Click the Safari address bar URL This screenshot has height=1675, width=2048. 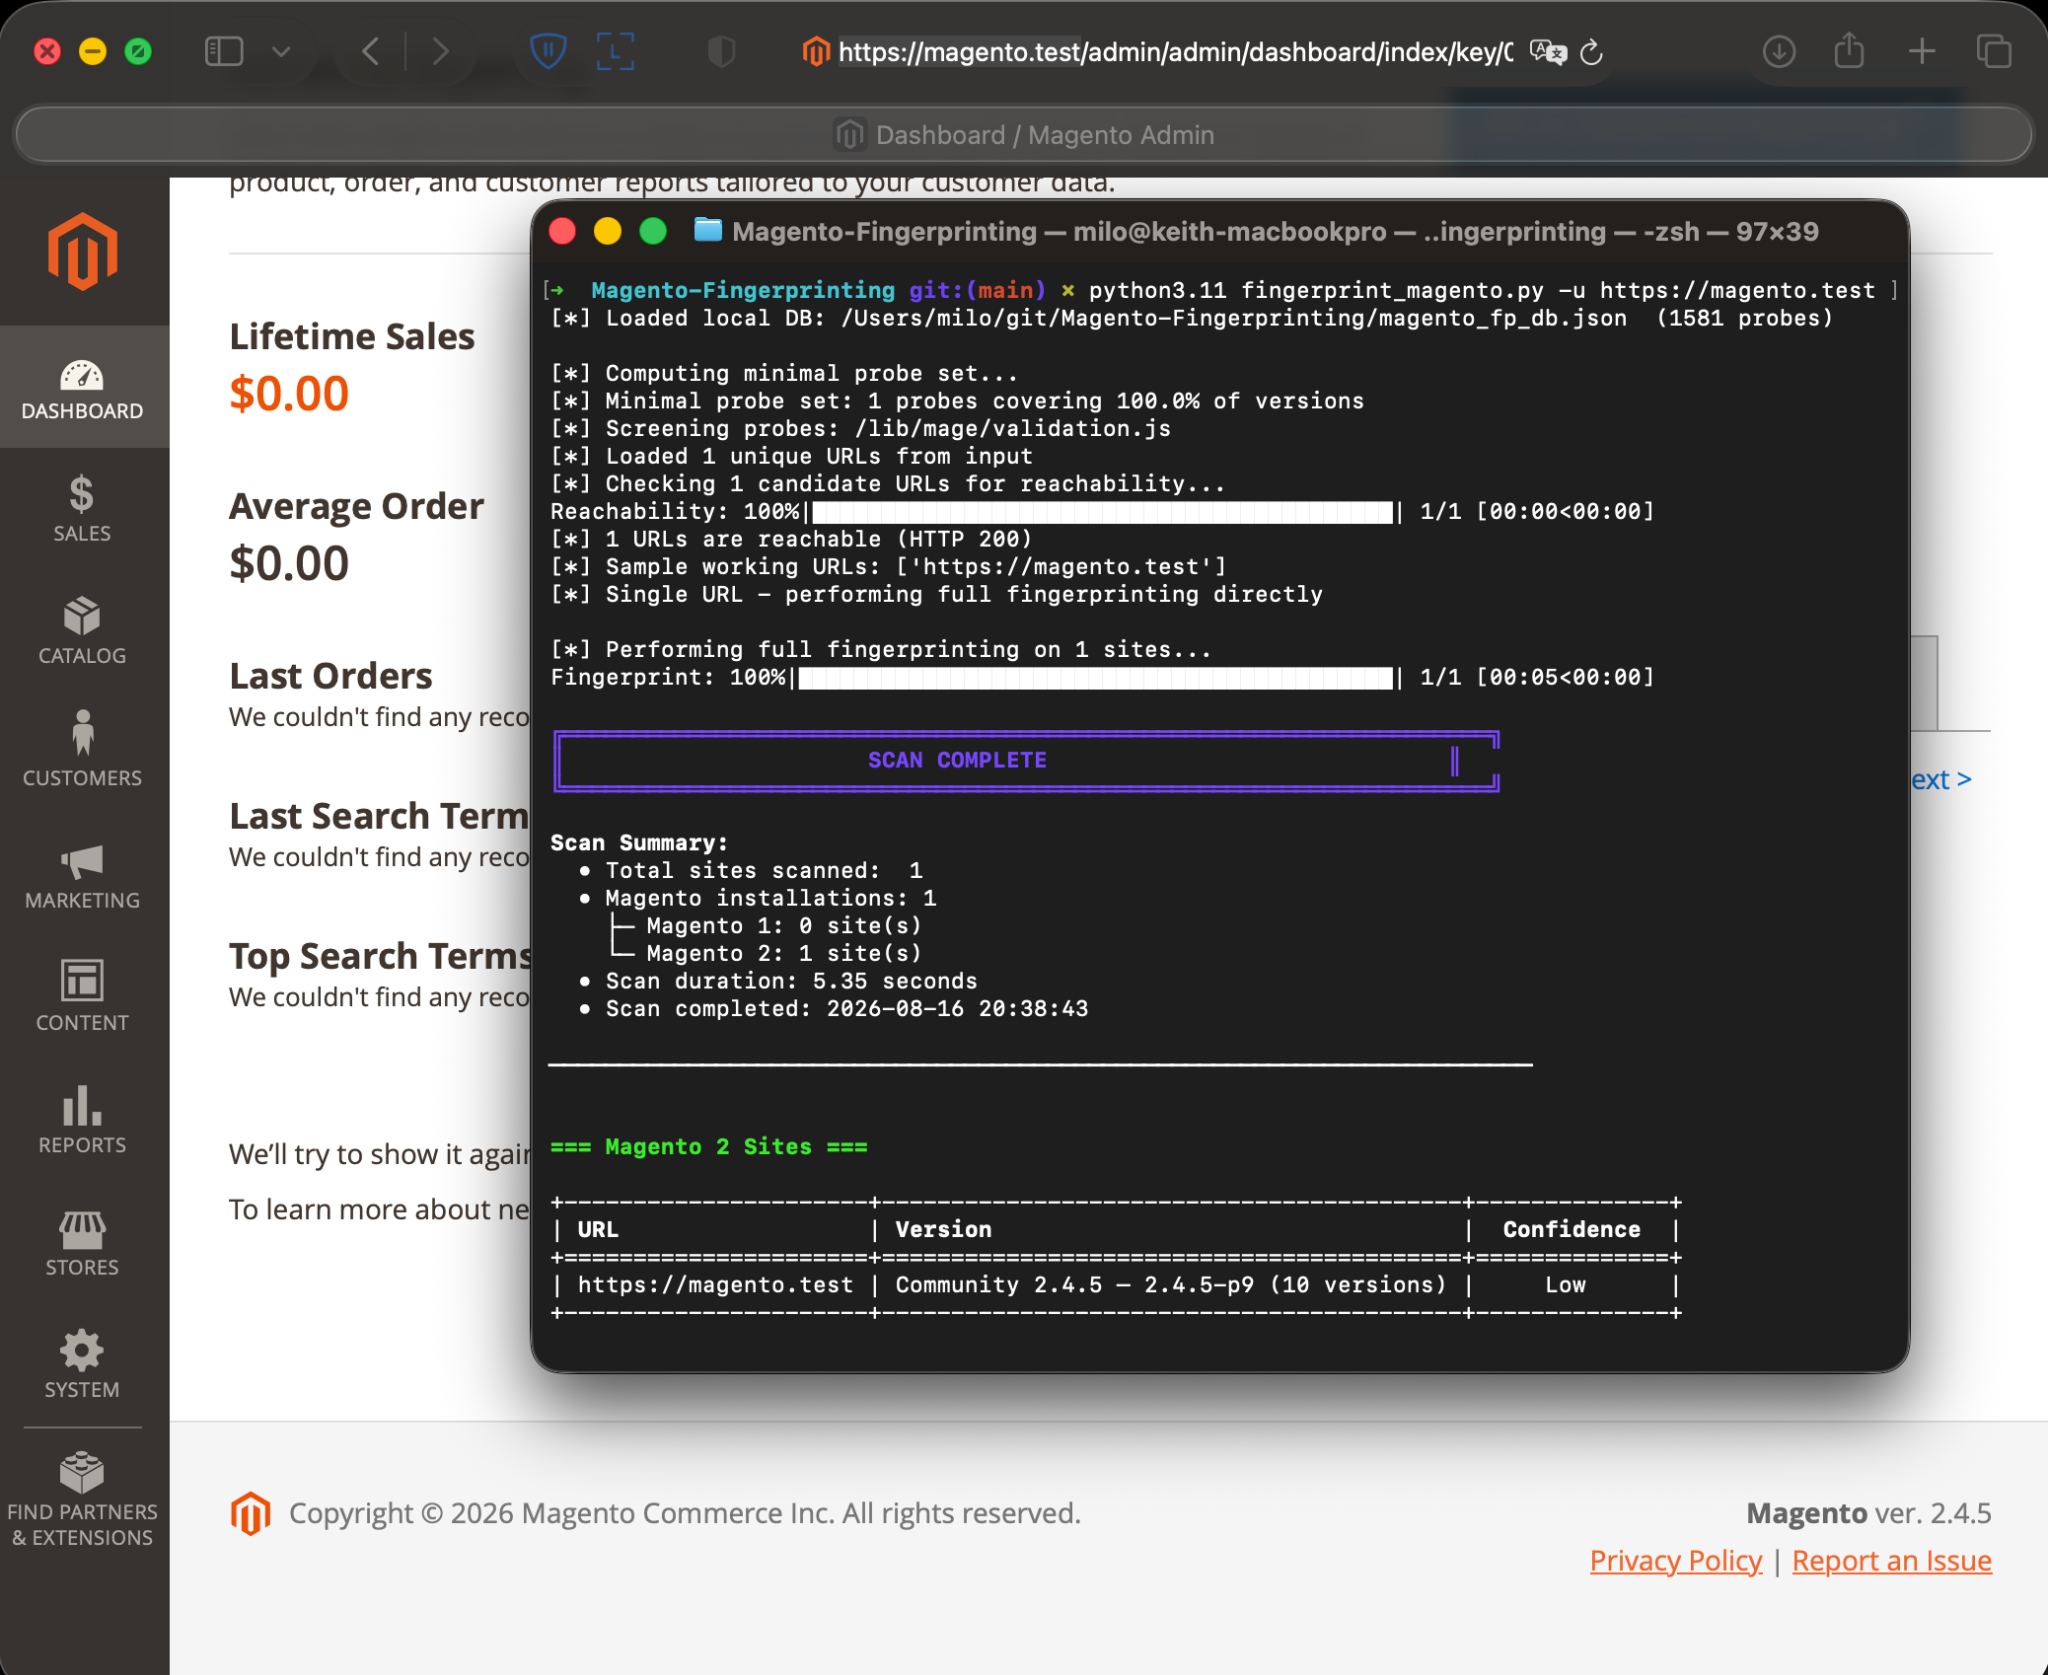click(1176, 51)
